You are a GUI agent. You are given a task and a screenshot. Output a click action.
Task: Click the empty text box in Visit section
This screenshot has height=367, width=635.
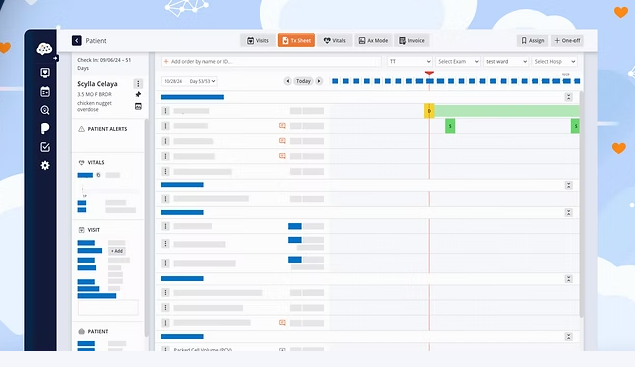(108, 307)
